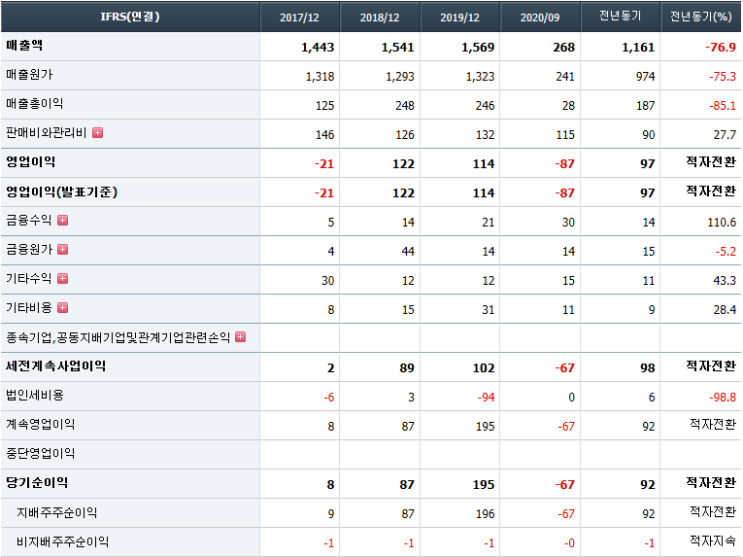This screenshot has height=557, width=743.
Task: Select the 2018/12 column header
Action: 380,18
